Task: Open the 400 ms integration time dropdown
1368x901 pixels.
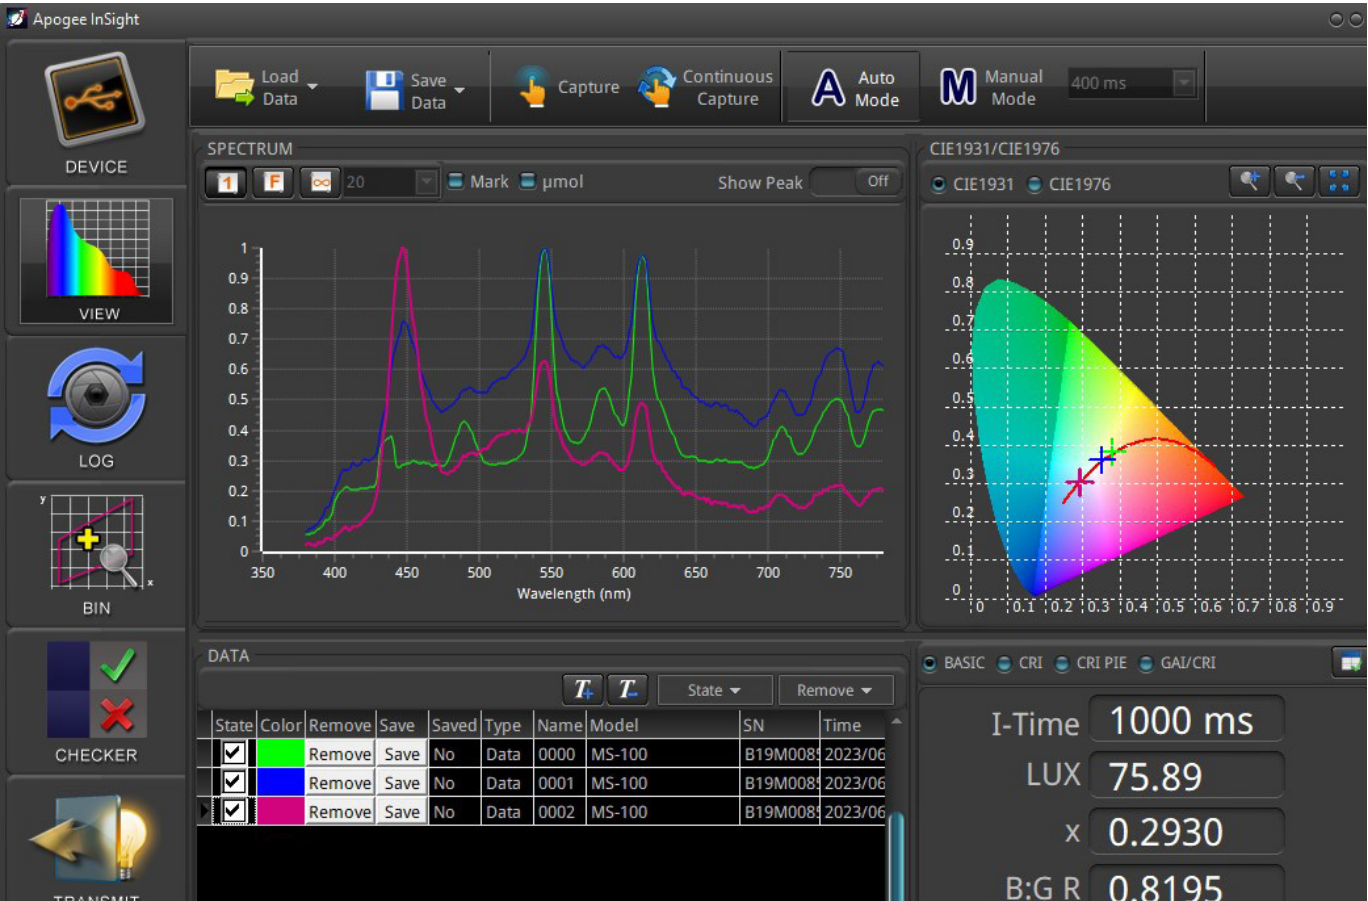Action: coord(1183,83)
